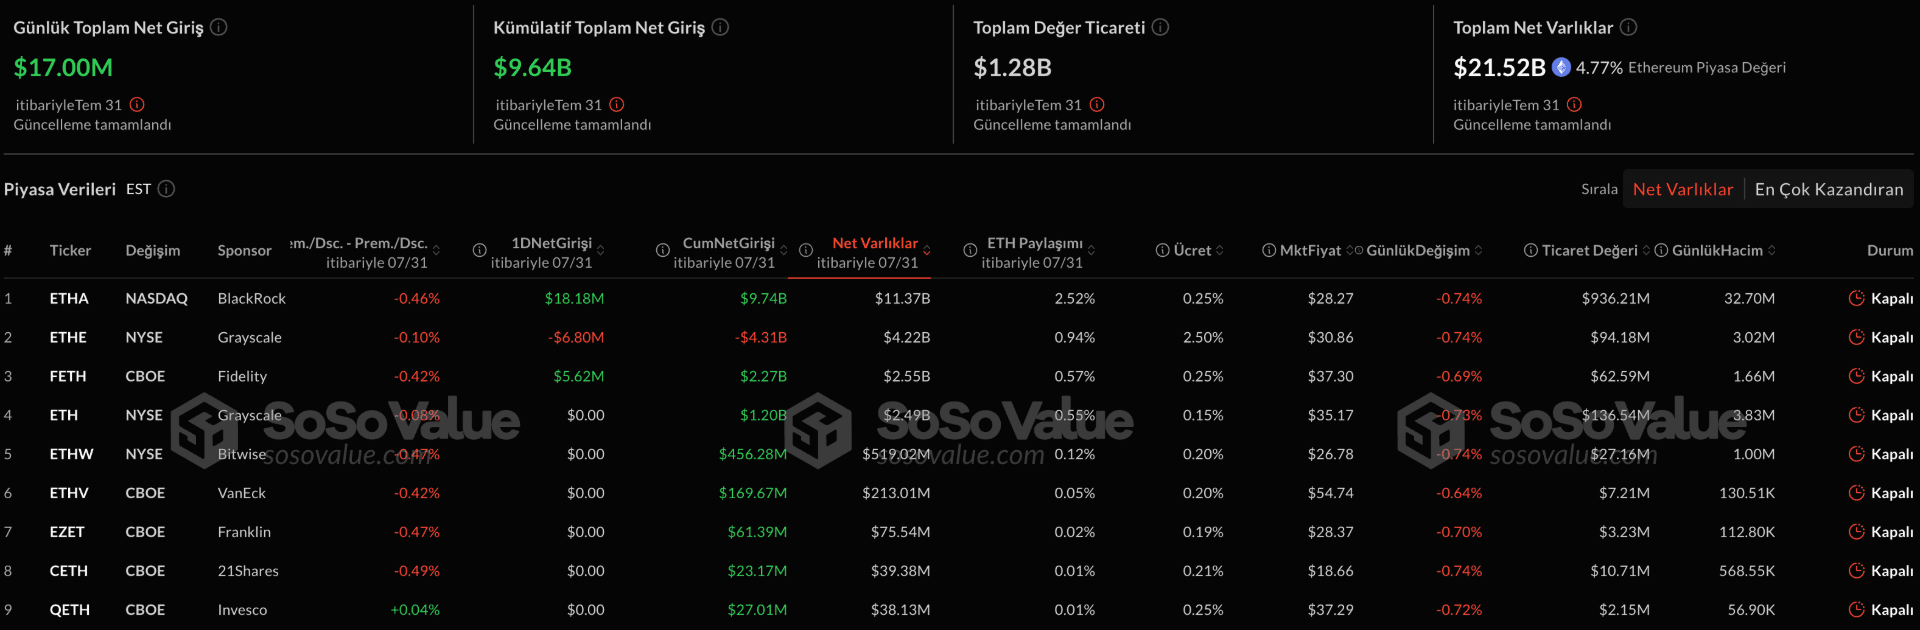
Task: Click info icon of Ücret column
Action: 1163,250
